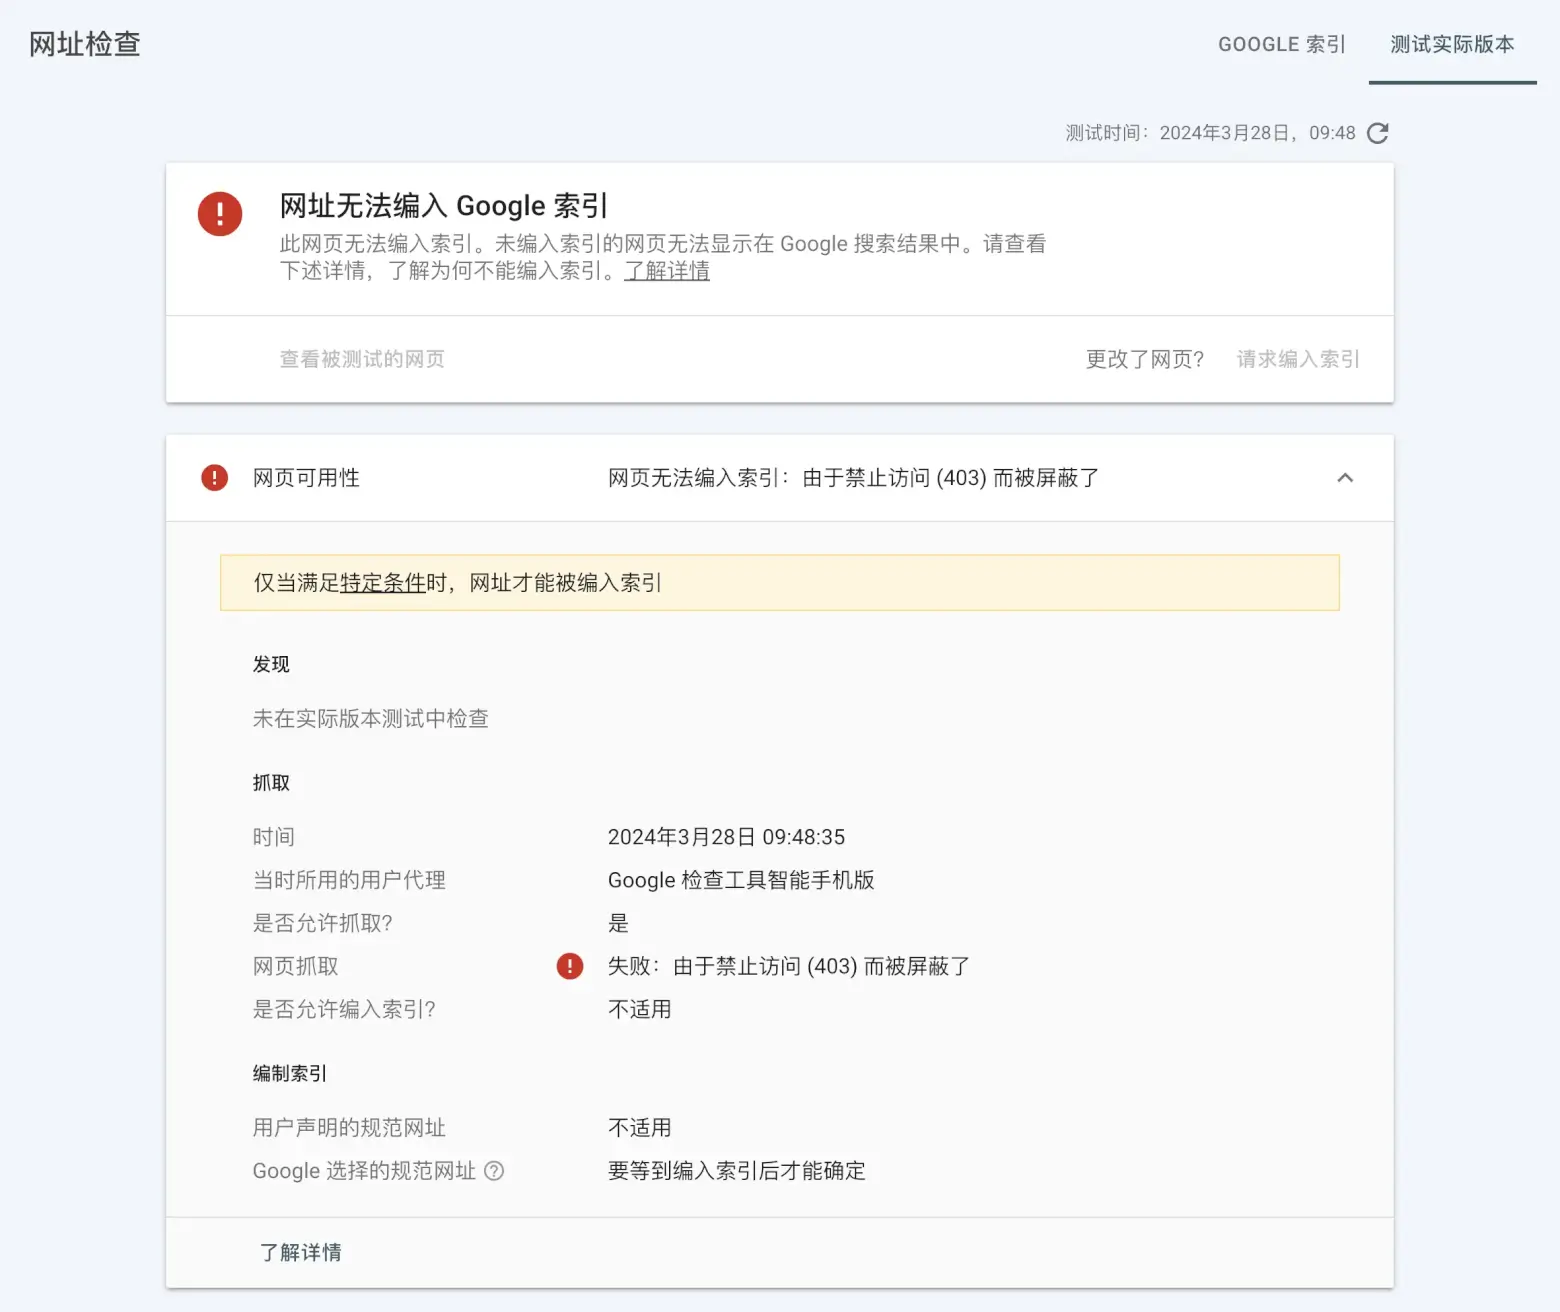This screenshot has height=1312, width=1560.
Task: Click the crawl time 2024年3月28日 09:48:35
Action: tap(726, 837)
